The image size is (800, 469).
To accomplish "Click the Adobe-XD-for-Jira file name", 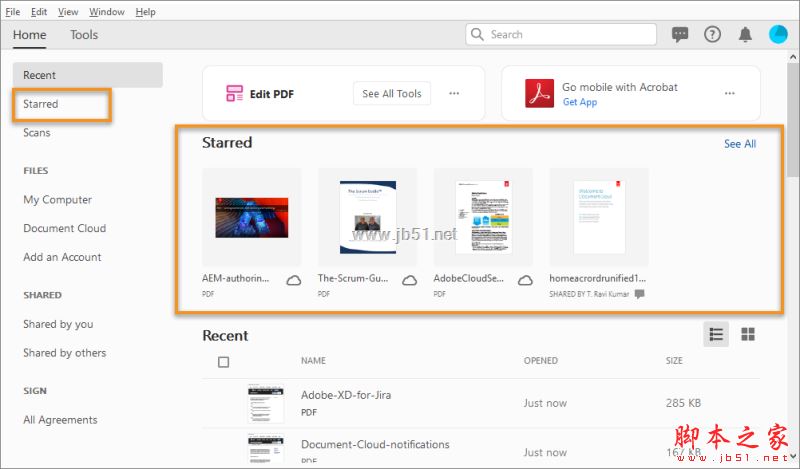I will click(346, 395).
